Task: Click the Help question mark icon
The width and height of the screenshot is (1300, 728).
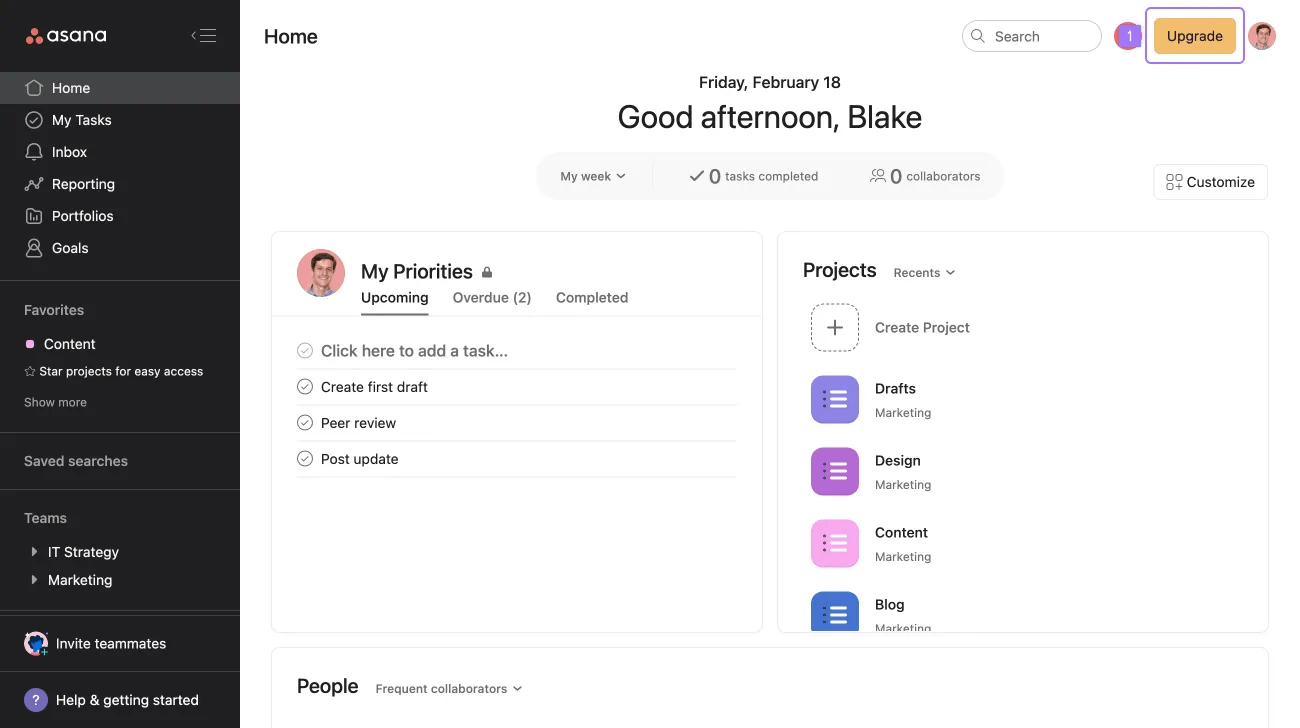Action: point(36,700)
